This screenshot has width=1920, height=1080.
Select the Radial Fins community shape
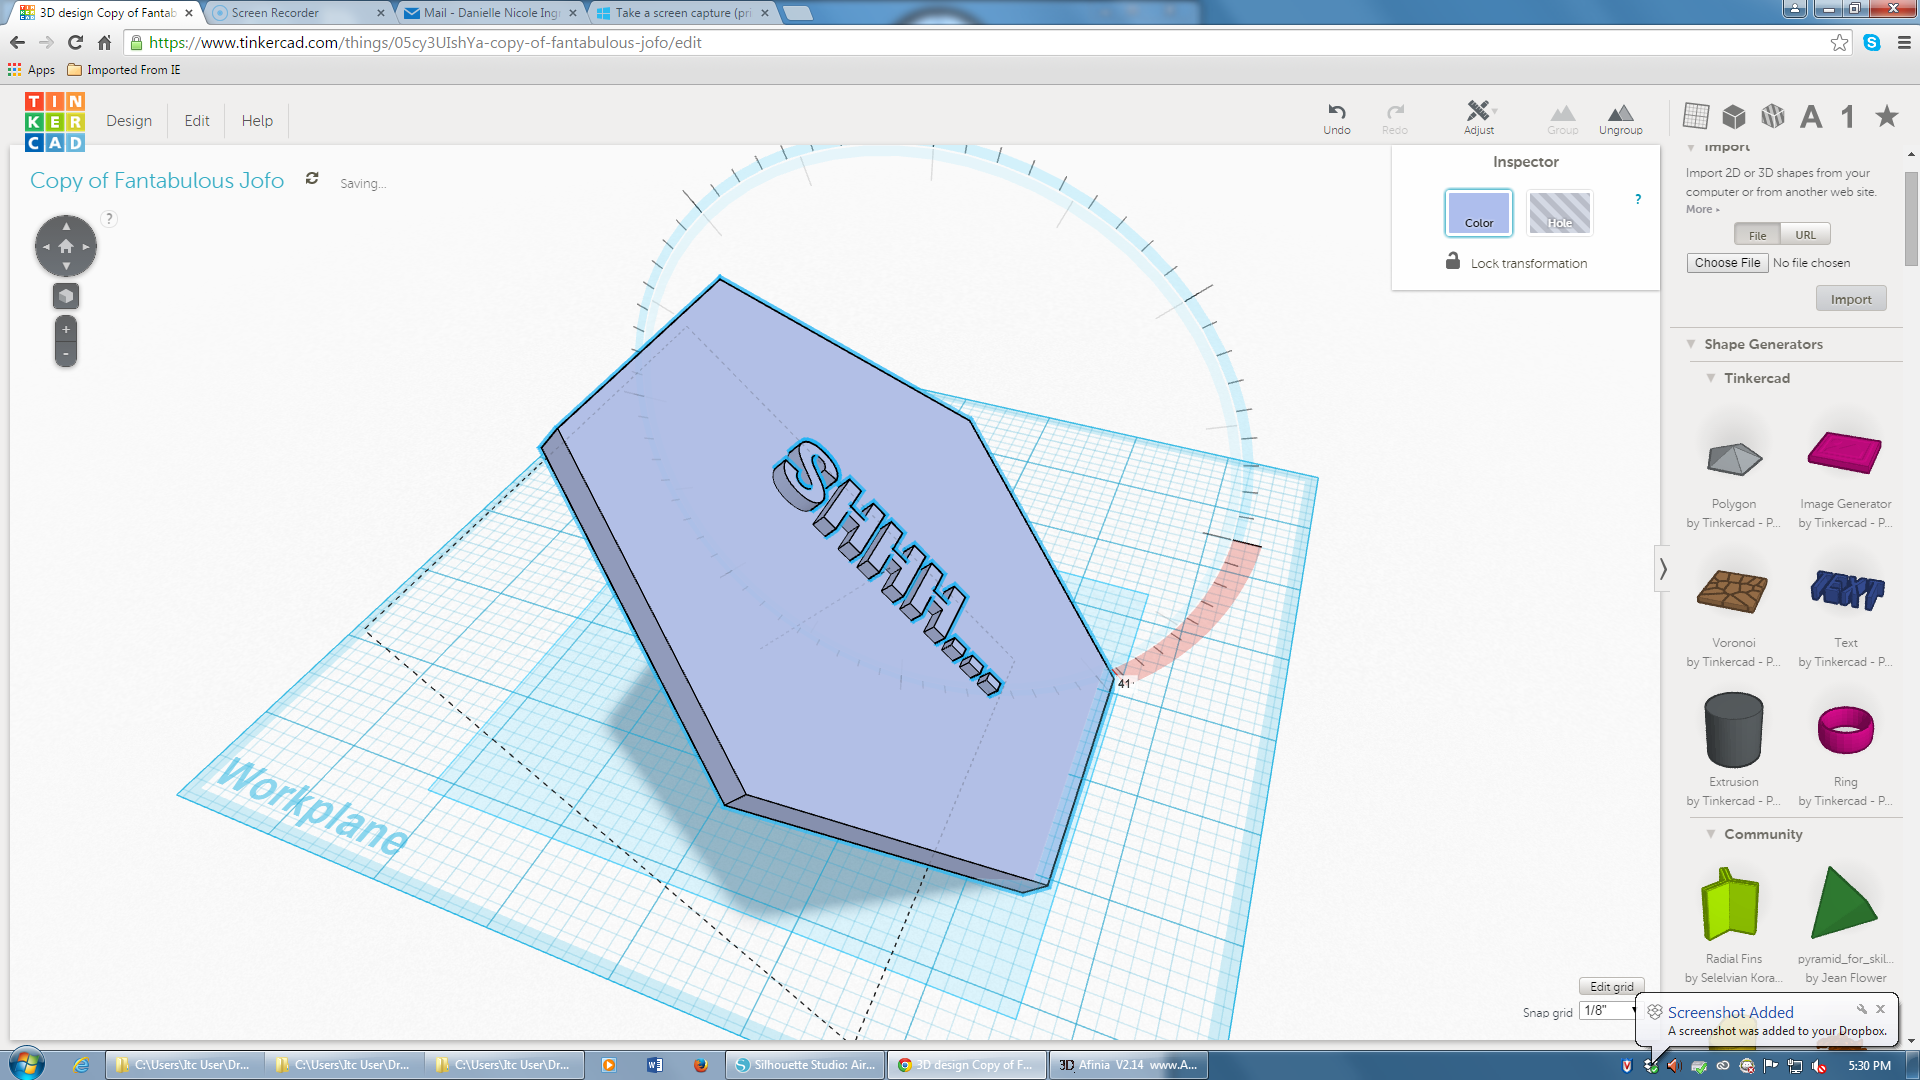pyautogui.click(x=1730, y=904)
